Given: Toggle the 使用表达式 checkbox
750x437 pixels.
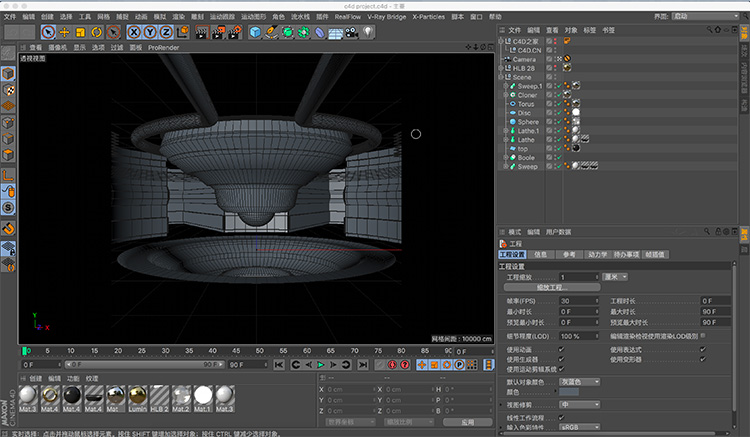Looking at the screenshot, I should coord(703,349).
